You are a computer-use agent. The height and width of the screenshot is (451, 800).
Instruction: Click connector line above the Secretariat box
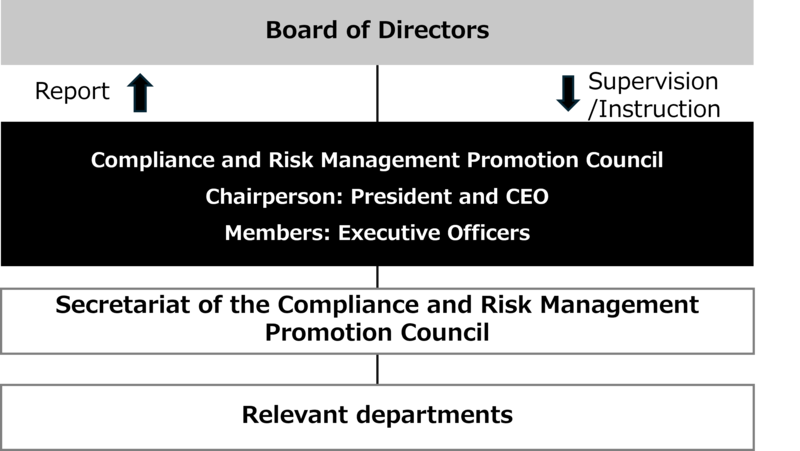click(x=377, y=277)
